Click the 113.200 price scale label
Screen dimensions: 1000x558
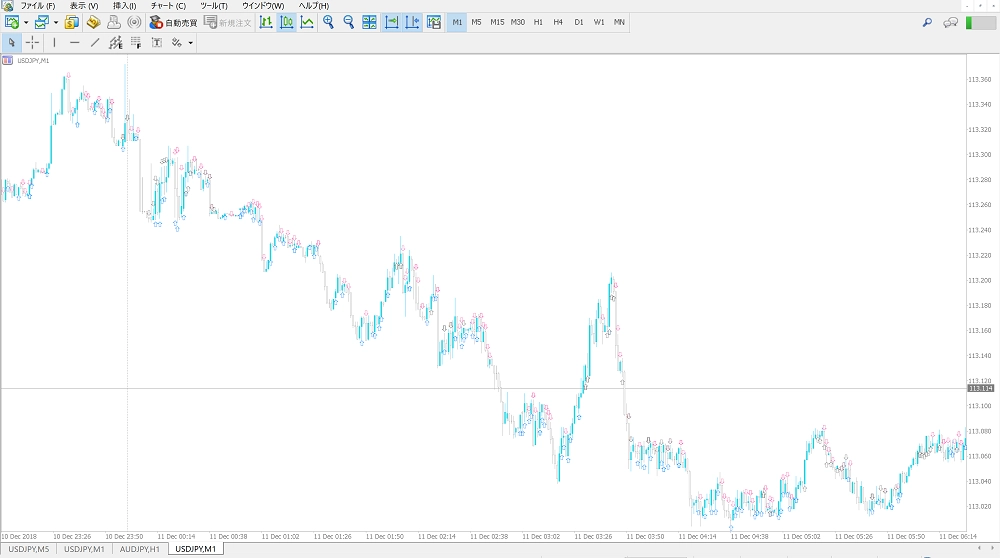tap(980, 281)
